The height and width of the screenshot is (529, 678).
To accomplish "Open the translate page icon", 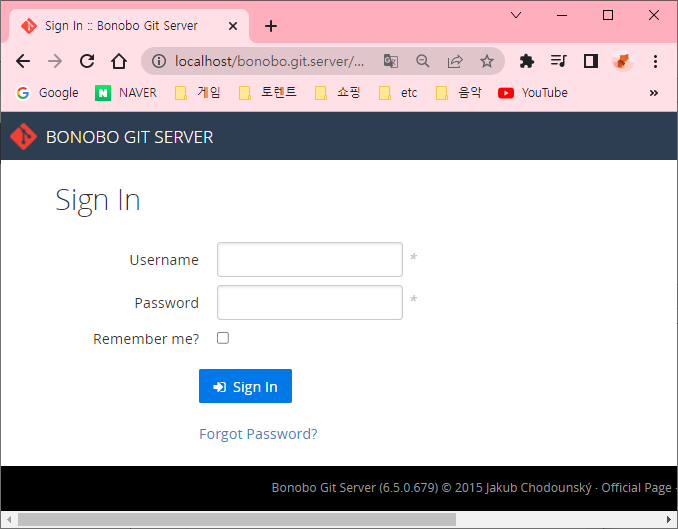I will (x=391, y=61).
